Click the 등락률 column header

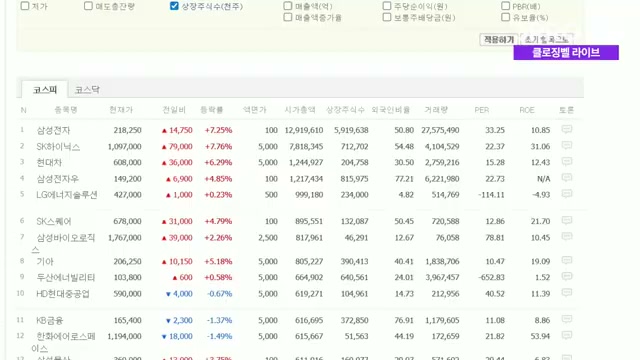click(x=212, y=110)
